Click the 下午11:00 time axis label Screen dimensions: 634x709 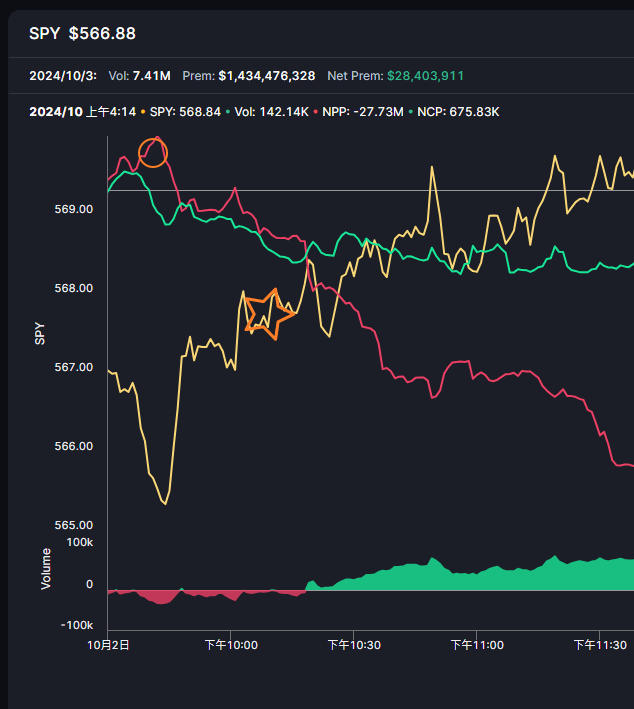tap(477, 645)
